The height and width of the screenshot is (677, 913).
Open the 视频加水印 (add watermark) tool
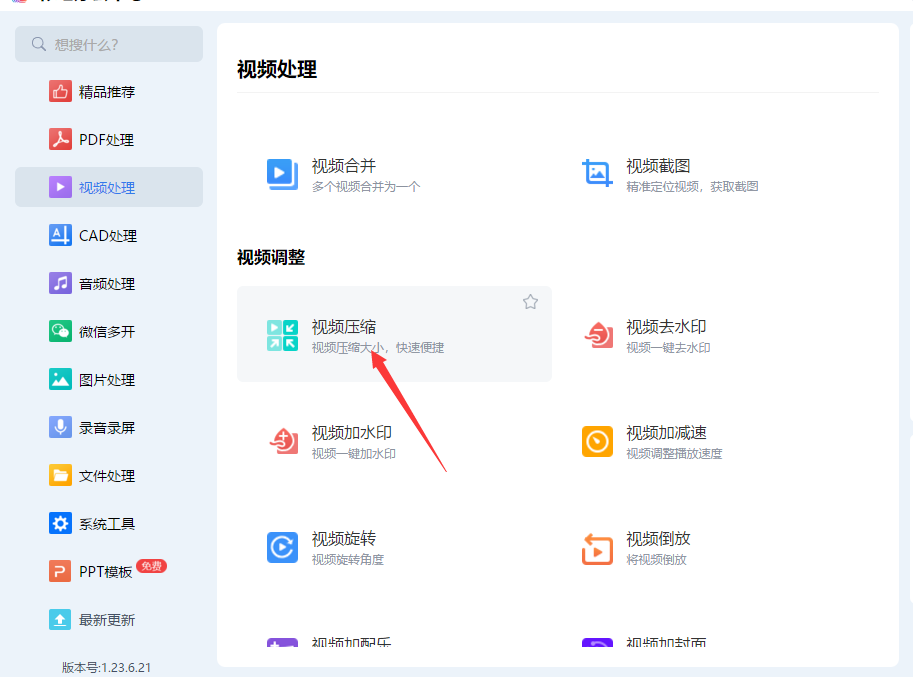pos(345,442)
